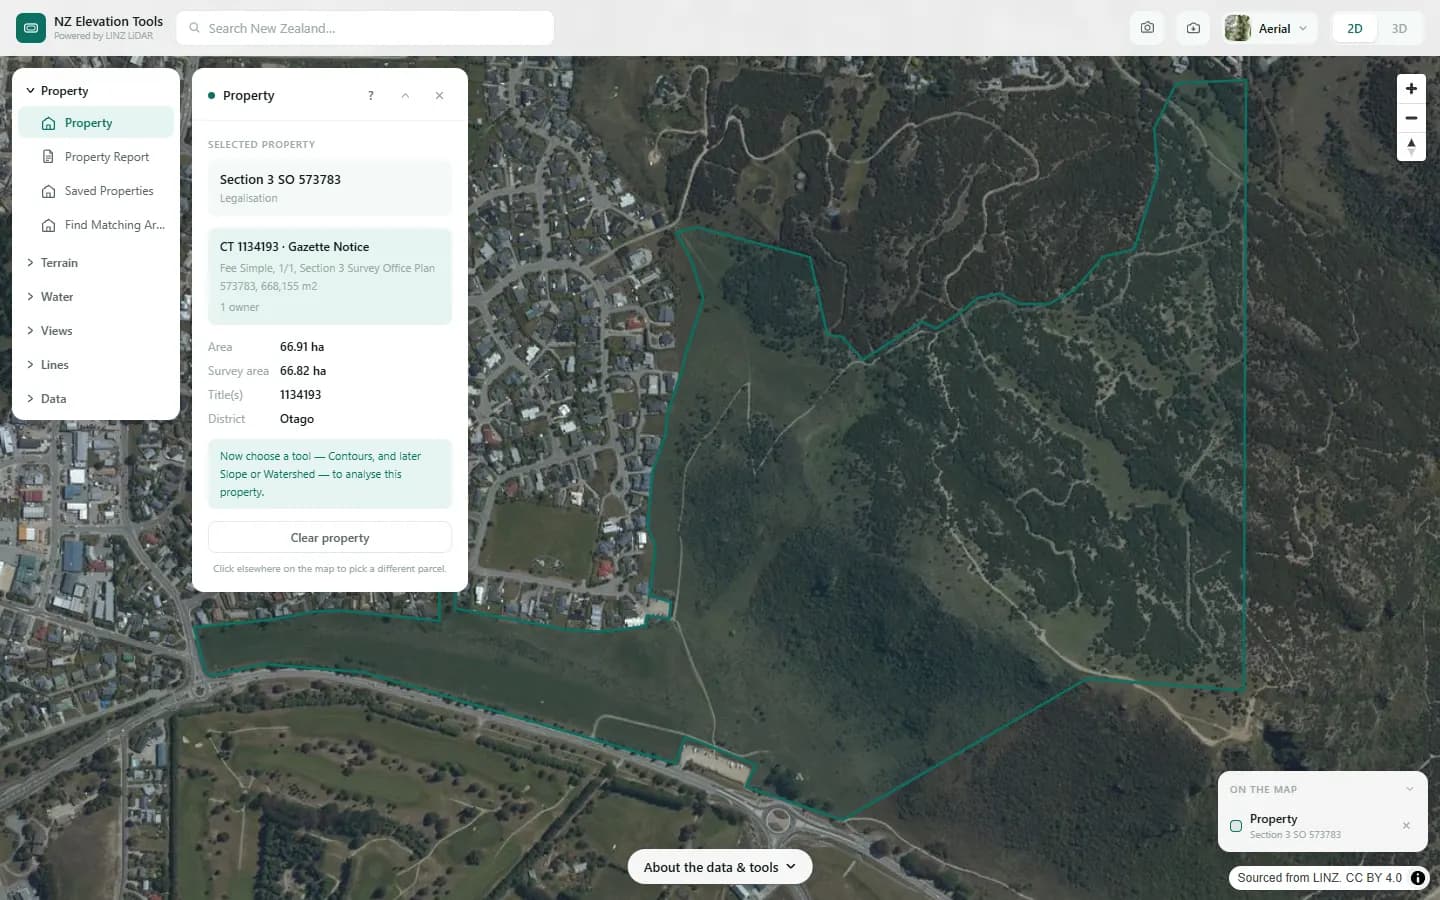Toggle the Property layer swatch in legend
Image resolution: width=1440 pixels, height=900 pixels.
coord(1236,826)
